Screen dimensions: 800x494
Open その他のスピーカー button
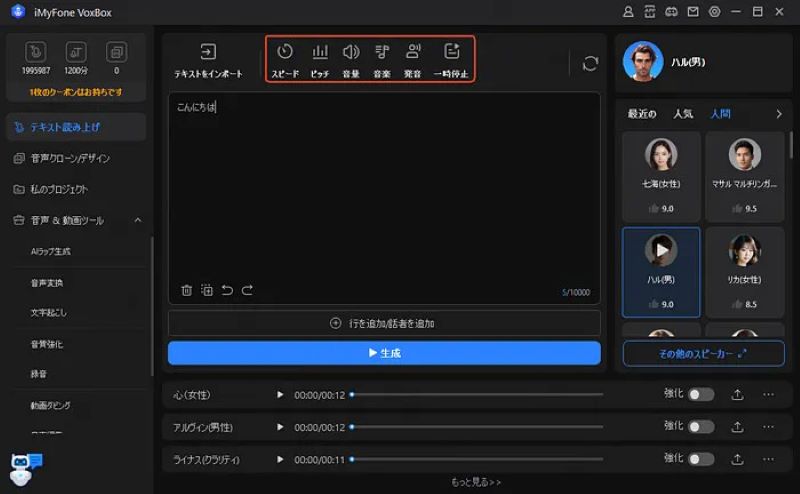tap(703, 353)
